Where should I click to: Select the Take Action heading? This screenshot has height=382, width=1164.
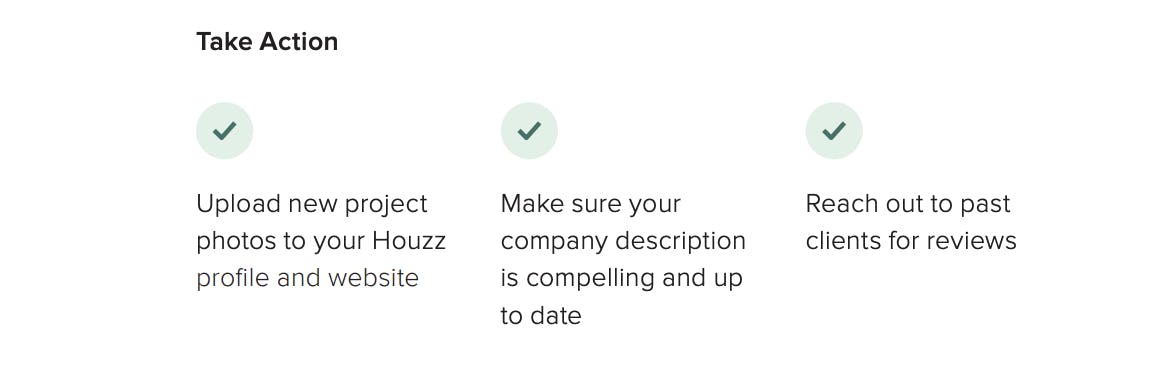(267, 42)
